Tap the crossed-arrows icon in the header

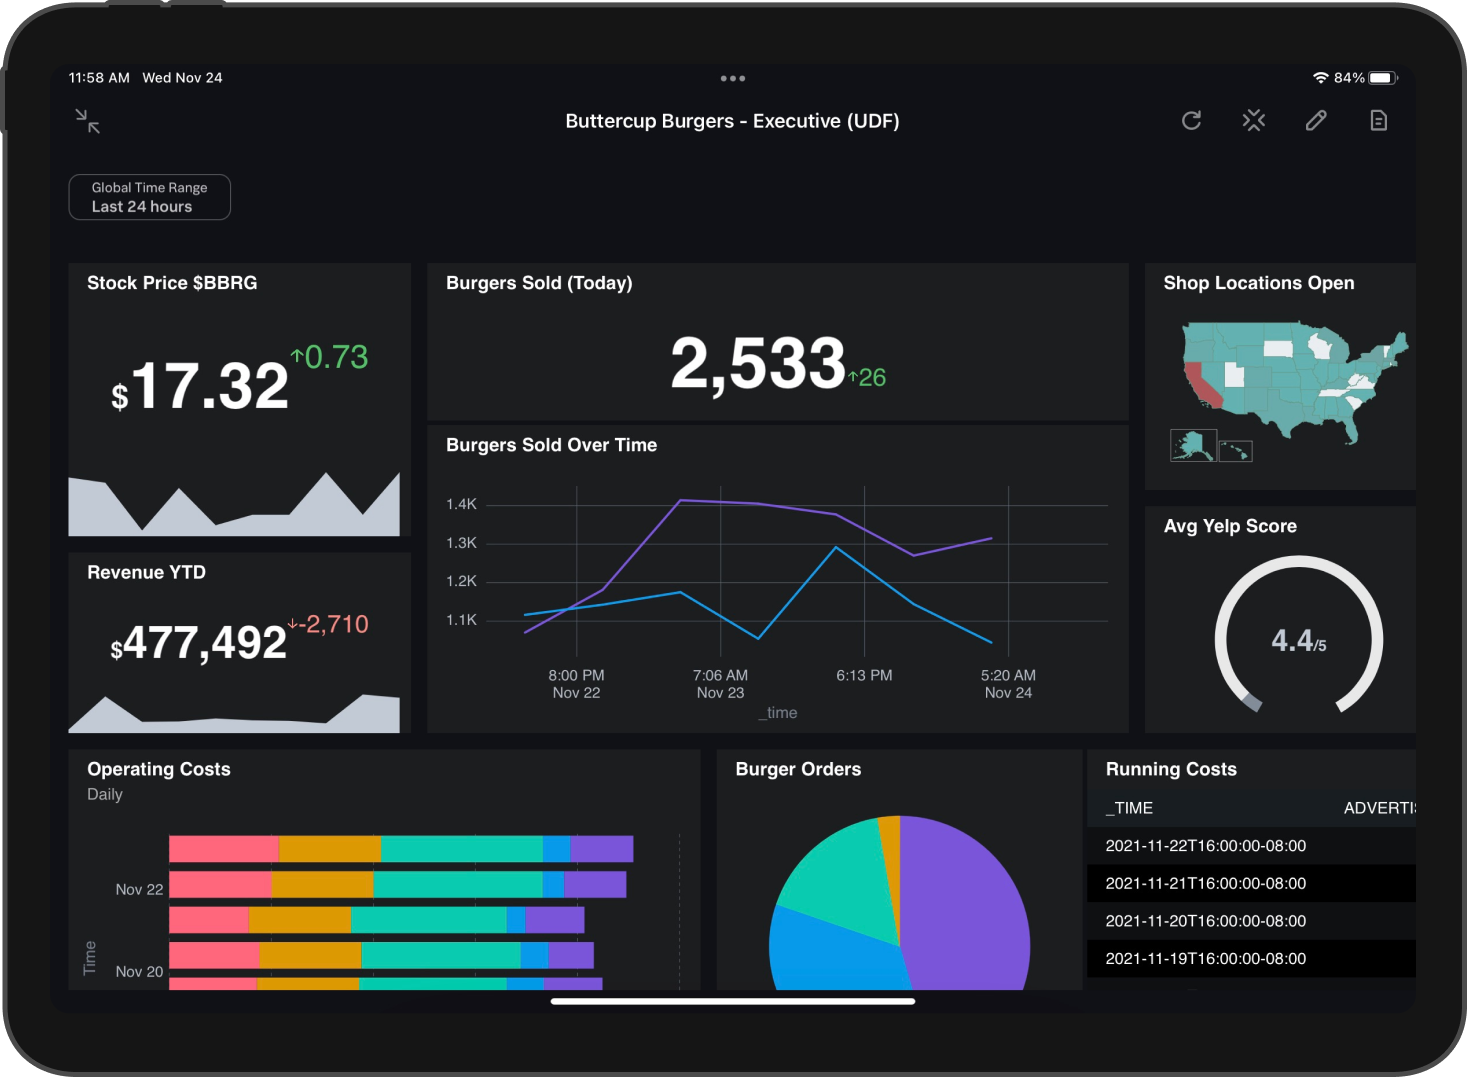(1254, 121)
